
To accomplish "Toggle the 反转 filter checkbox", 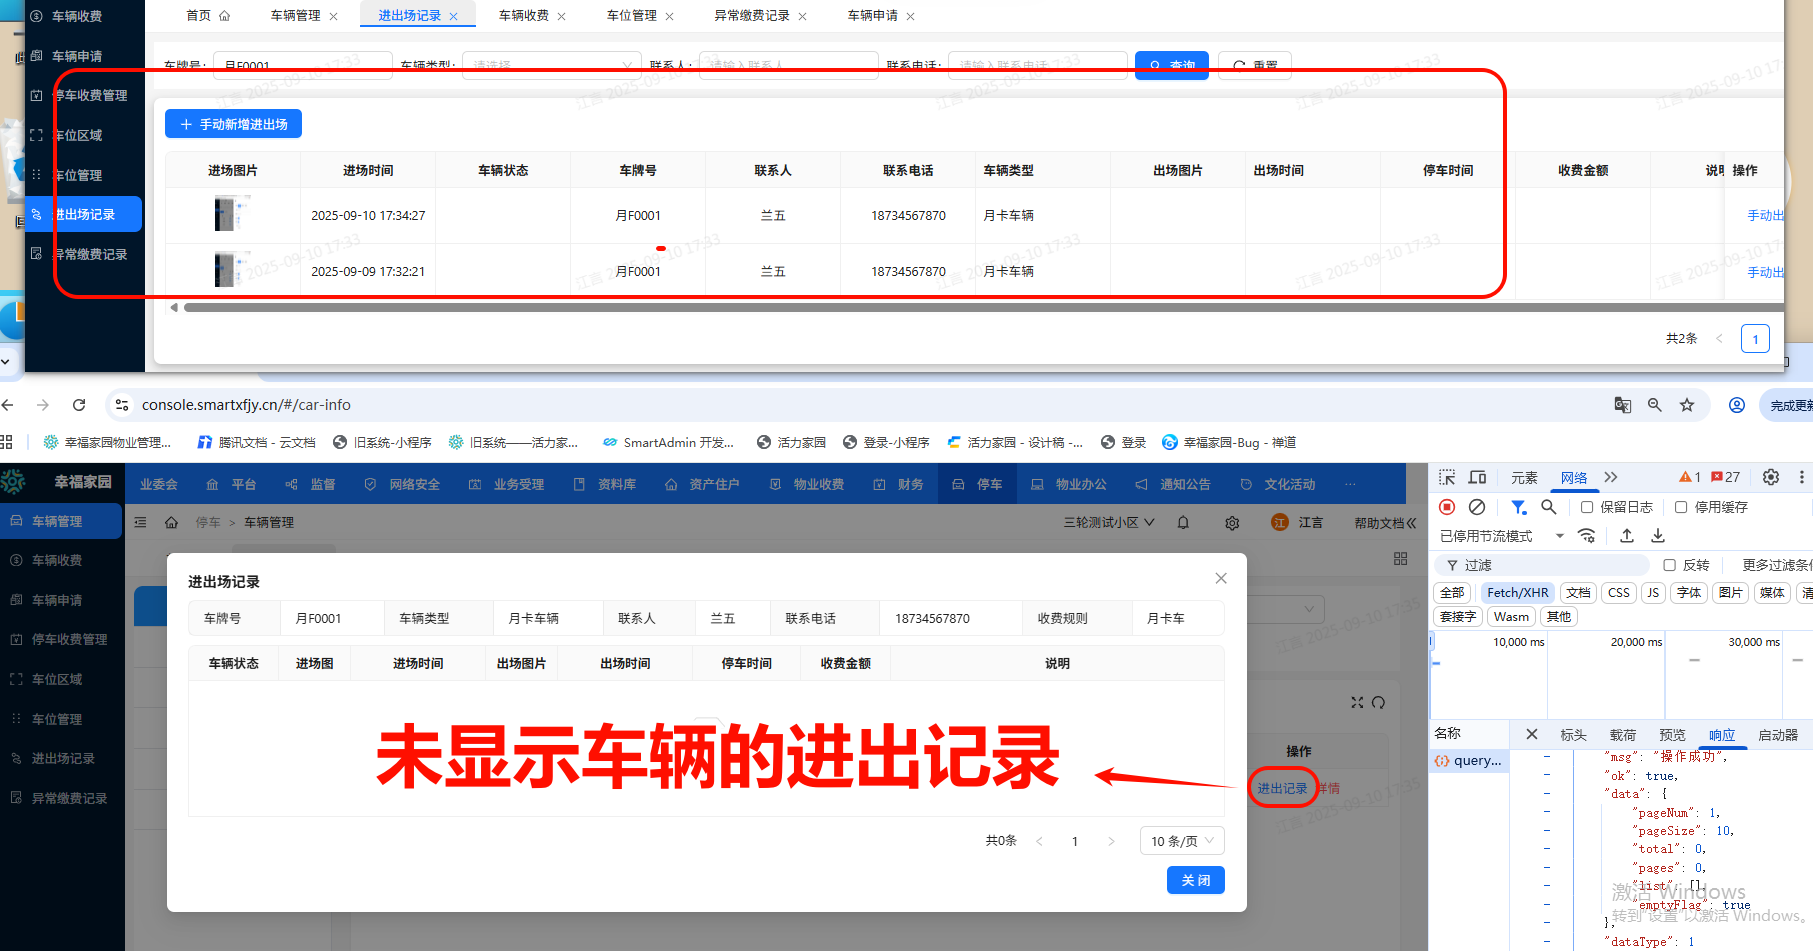I will click(1670, 565).
